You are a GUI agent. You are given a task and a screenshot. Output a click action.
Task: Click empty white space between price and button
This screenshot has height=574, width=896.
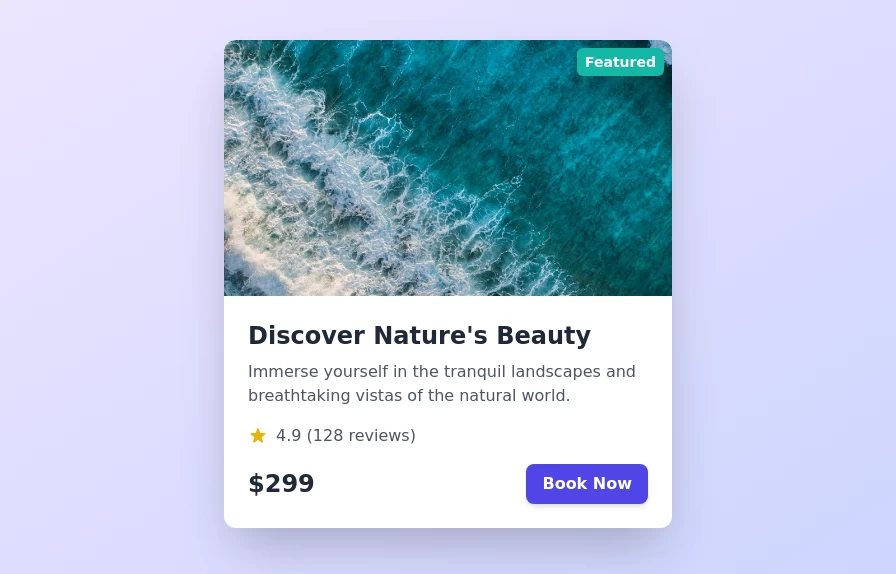pyautogui.click(x=420, y=484)
